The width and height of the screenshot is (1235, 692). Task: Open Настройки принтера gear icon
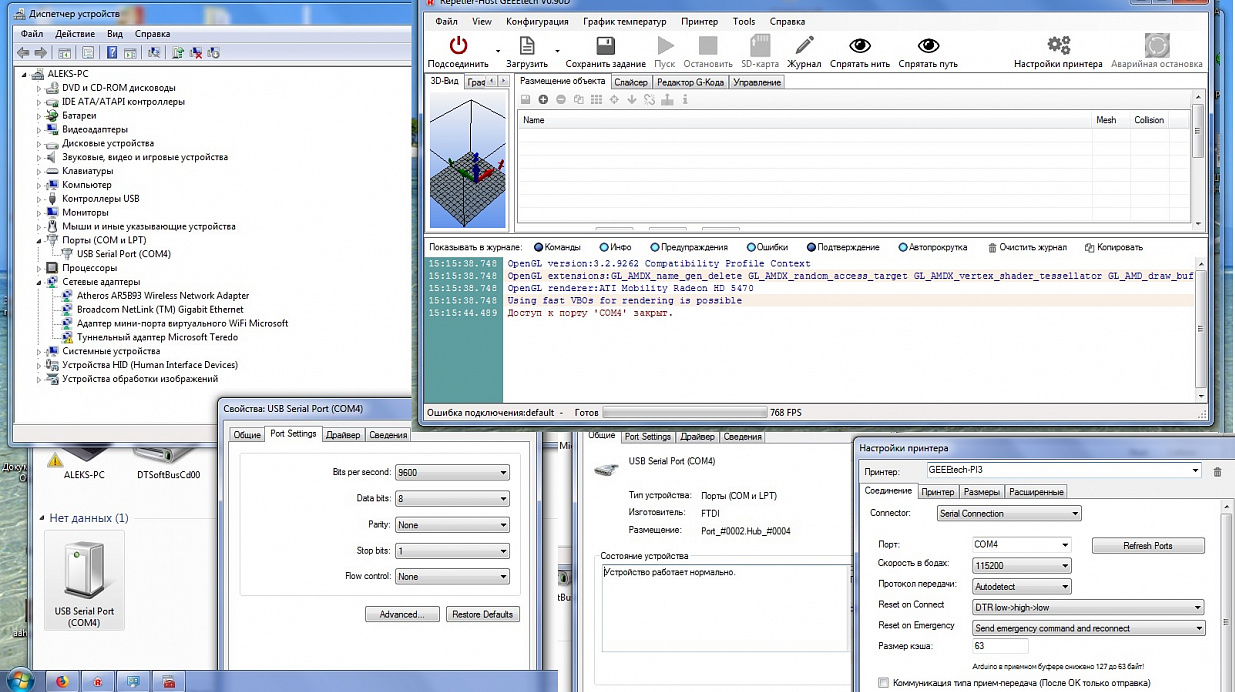[1058, 46]
